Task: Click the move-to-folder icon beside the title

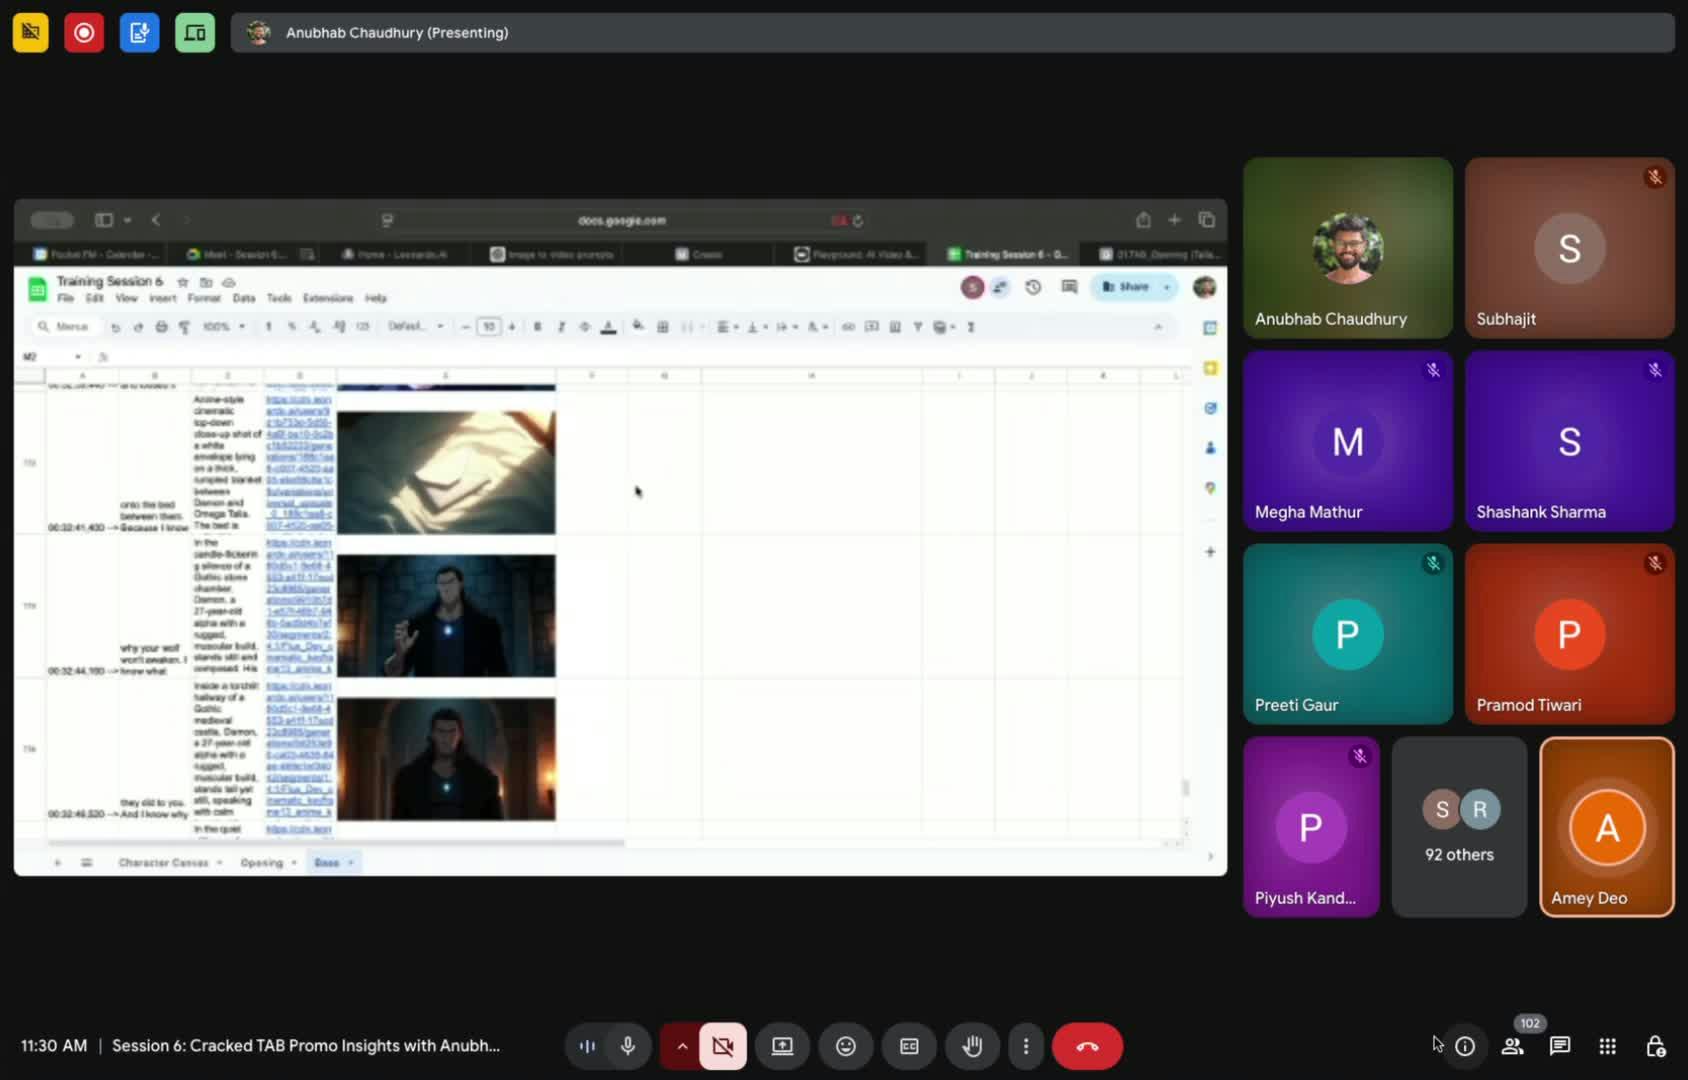Action: pyautogui.click(x=206, y=282)
